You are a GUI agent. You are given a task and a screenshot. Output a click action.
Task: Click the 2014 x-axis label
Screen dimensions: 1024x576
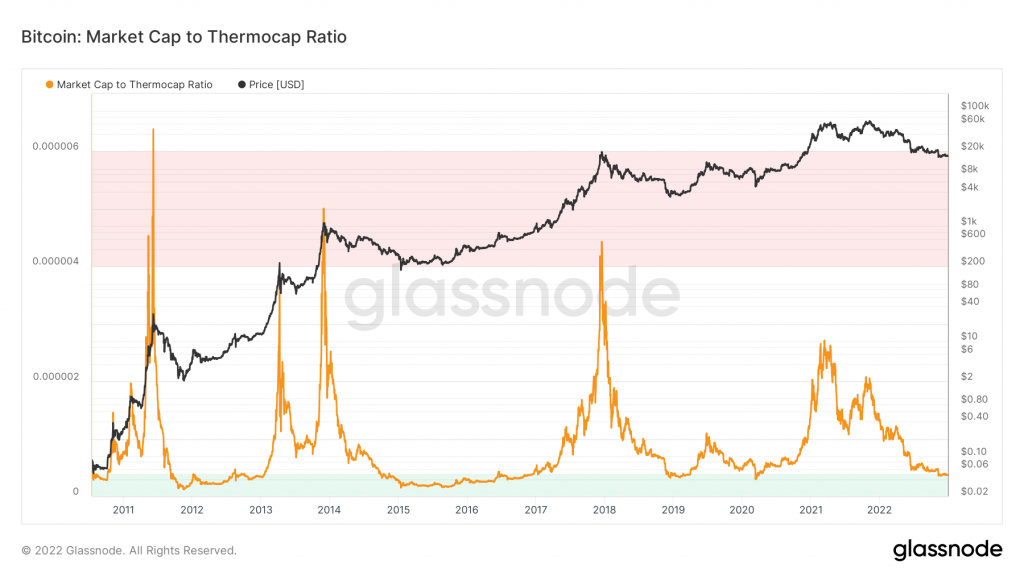329,510
